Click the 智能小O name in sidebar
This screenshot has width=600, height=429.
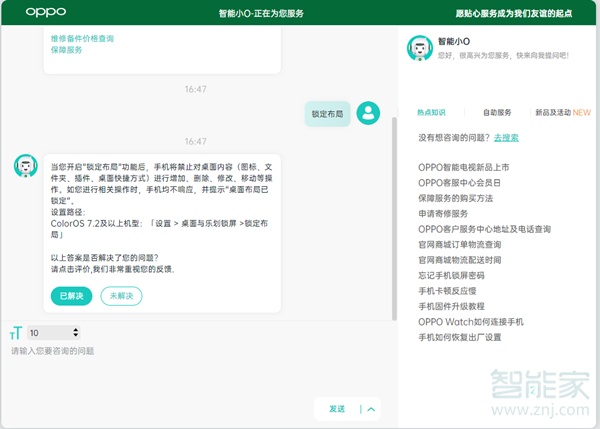coord(454,41)
